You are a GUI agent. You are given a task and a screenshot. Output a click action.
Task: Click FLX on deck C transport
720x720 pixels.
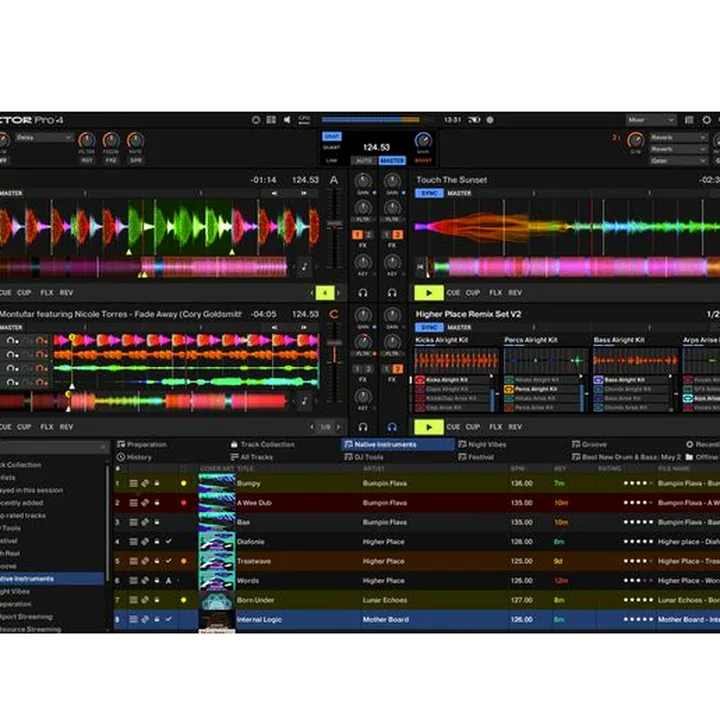tap(47, 427)
